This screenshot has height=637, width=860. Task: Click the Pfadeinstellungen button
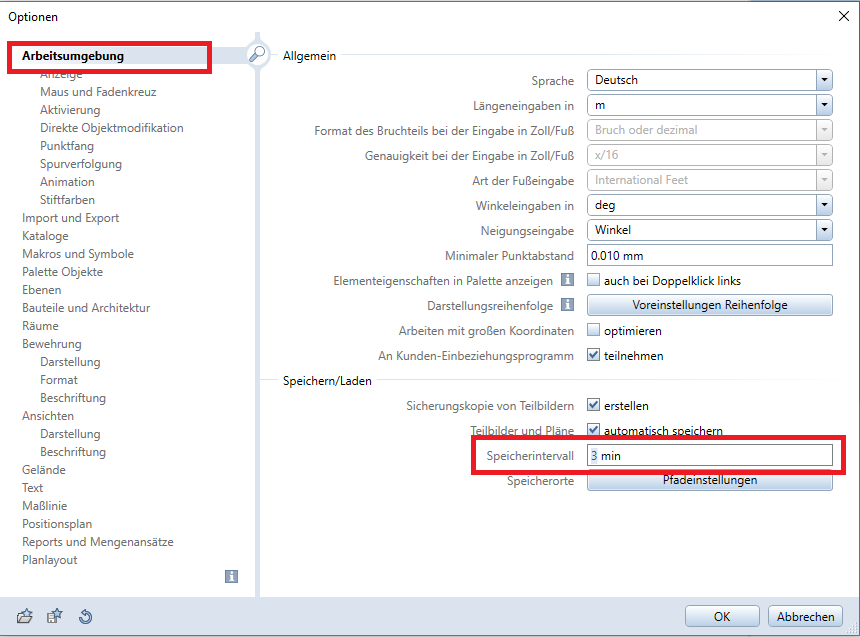click(709, 480)
